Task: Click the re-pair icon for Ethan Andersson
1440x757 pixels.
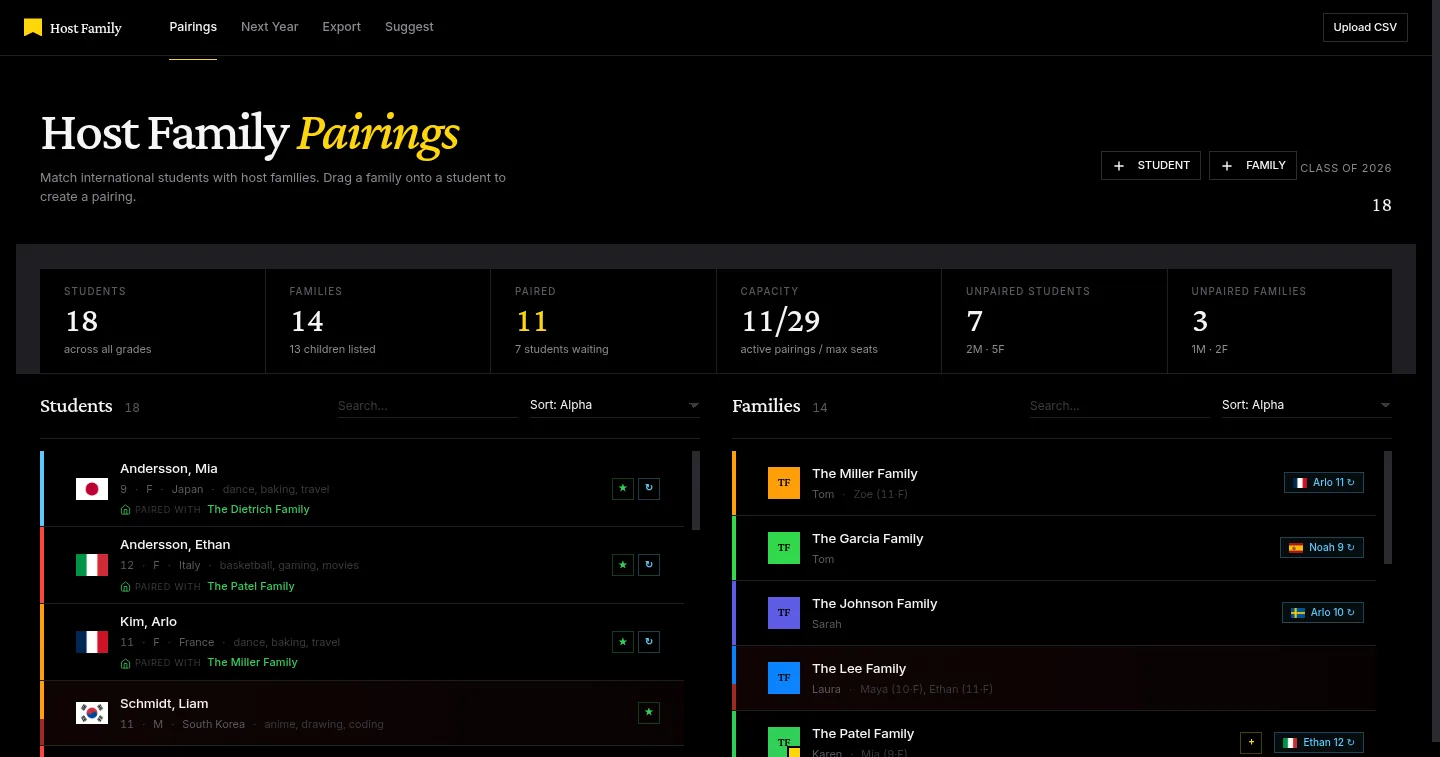Action: pyautogui.click(x=649, y=565)
